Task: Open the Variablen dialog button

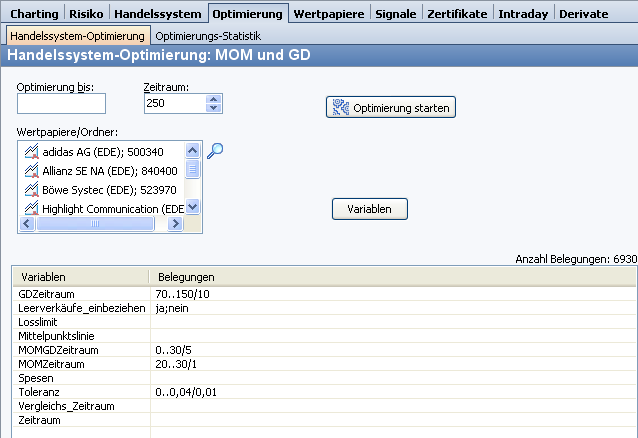Action: (369, 209)
